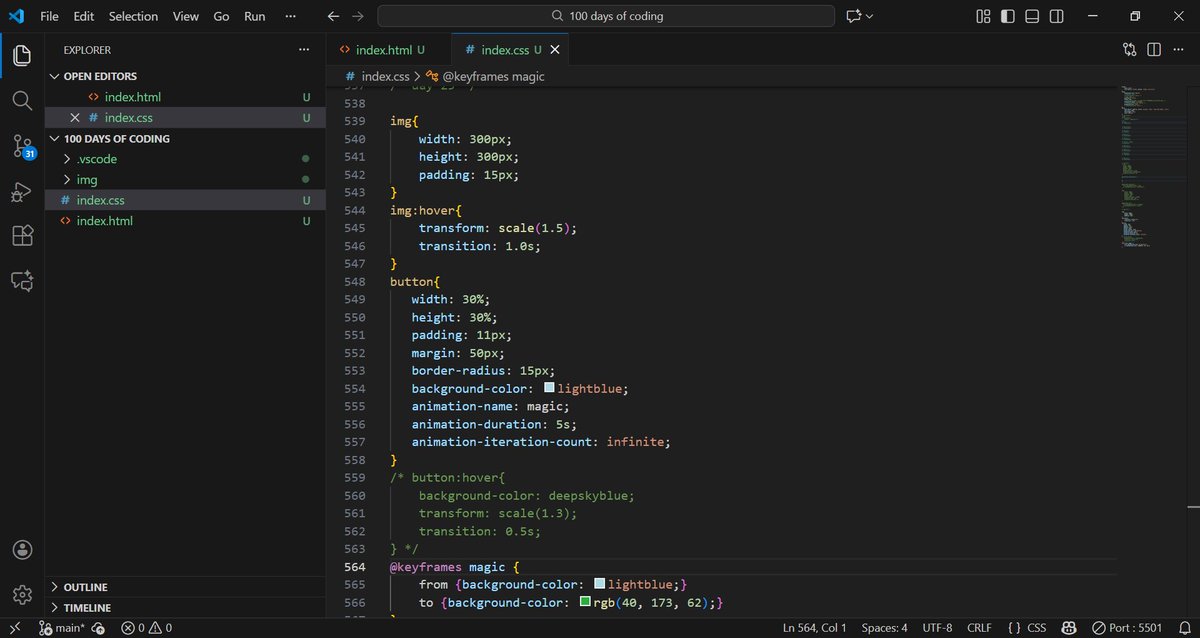1200x638 pixels.
Task: Open Explorer Views and More Actions ellipsis
Action: pos(304,49)
